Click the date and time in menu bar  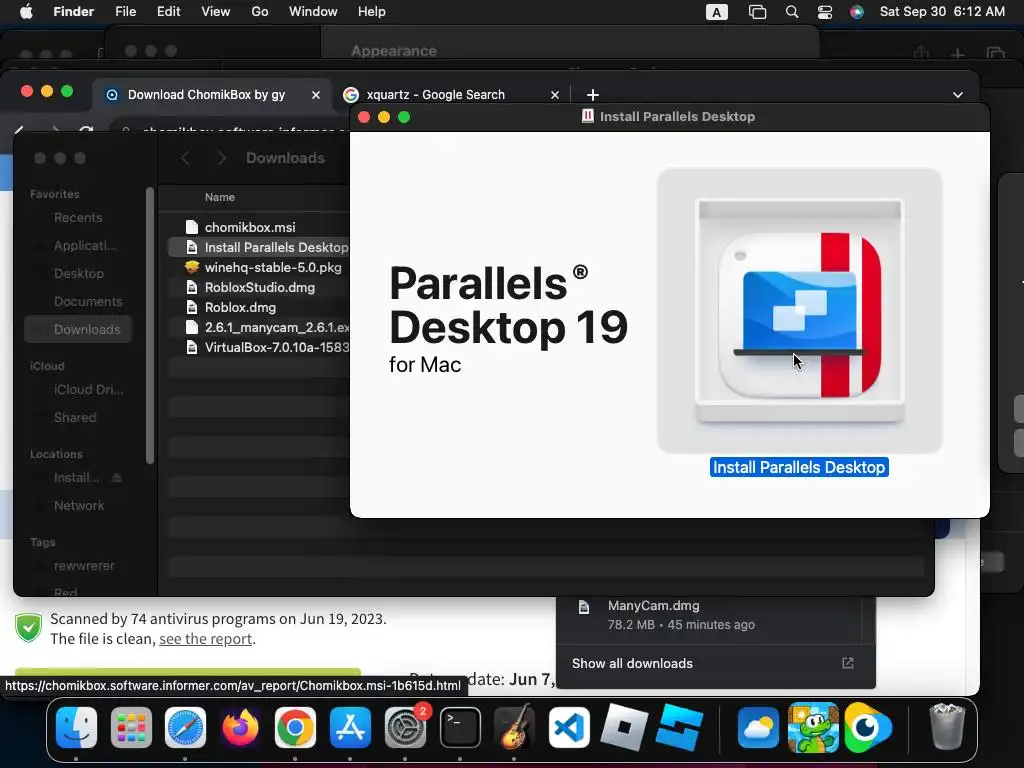click(942, 12)
